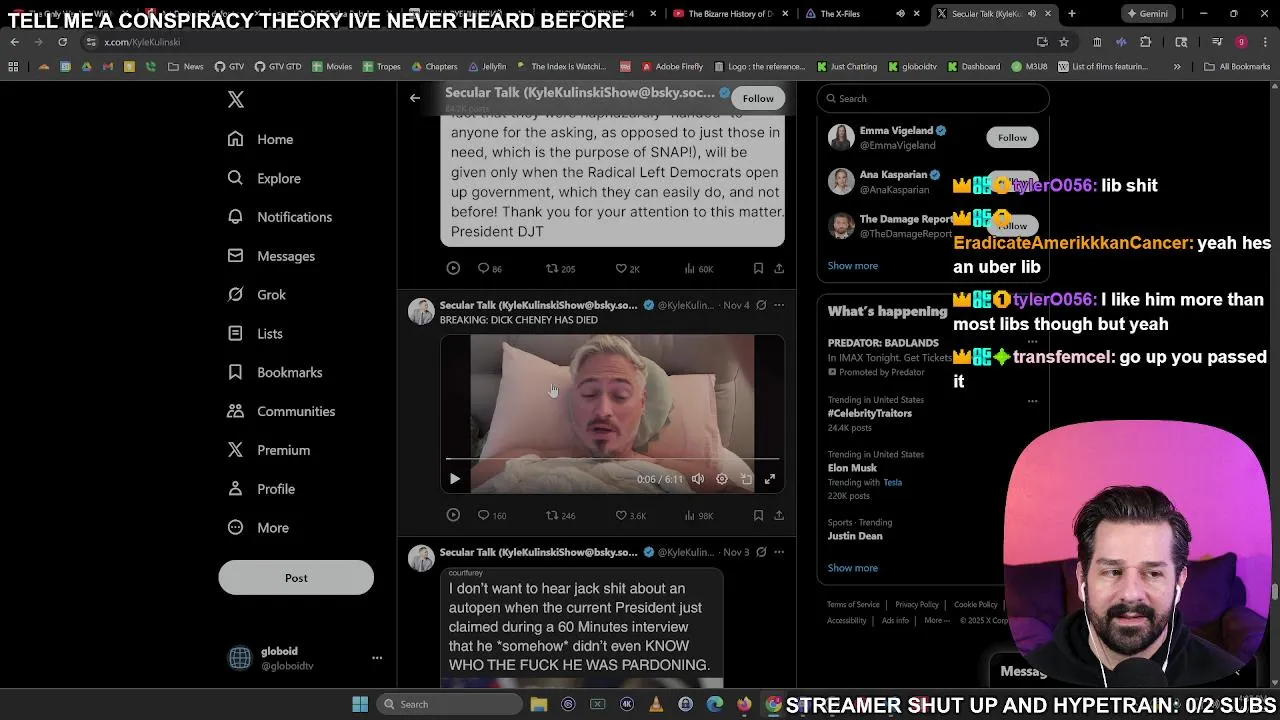The height and width of the screenshot is (720, 1280).
Task: Open Grok from the sidebar
Action: 257,295
